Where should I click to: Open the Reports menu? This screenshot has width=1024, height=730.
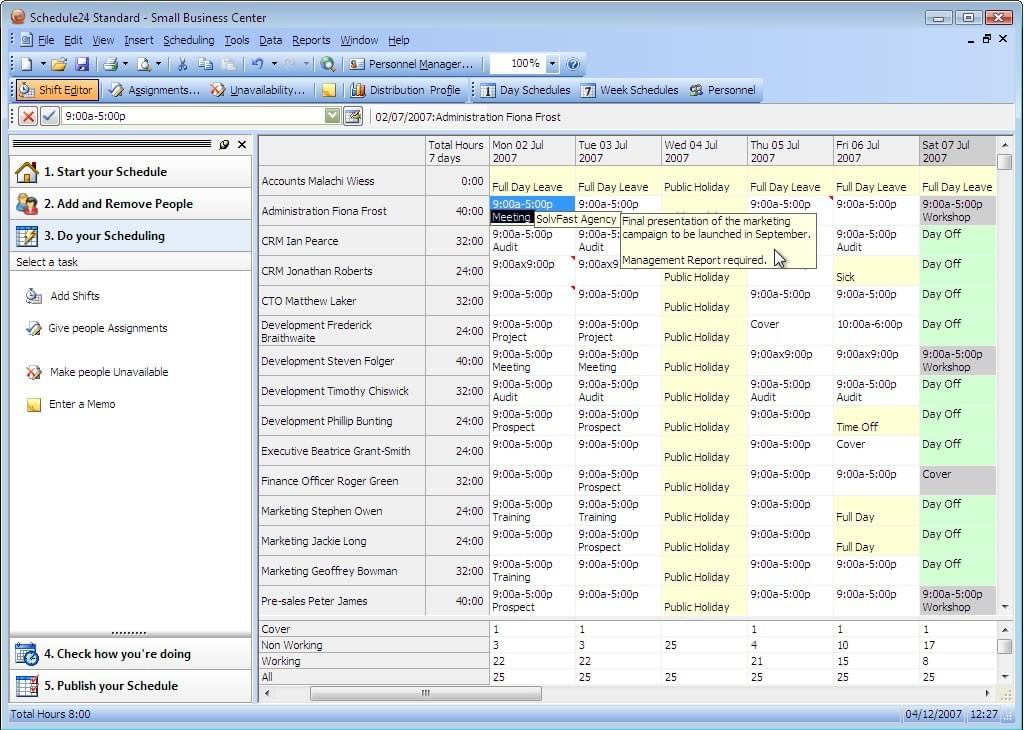point(311,40)
